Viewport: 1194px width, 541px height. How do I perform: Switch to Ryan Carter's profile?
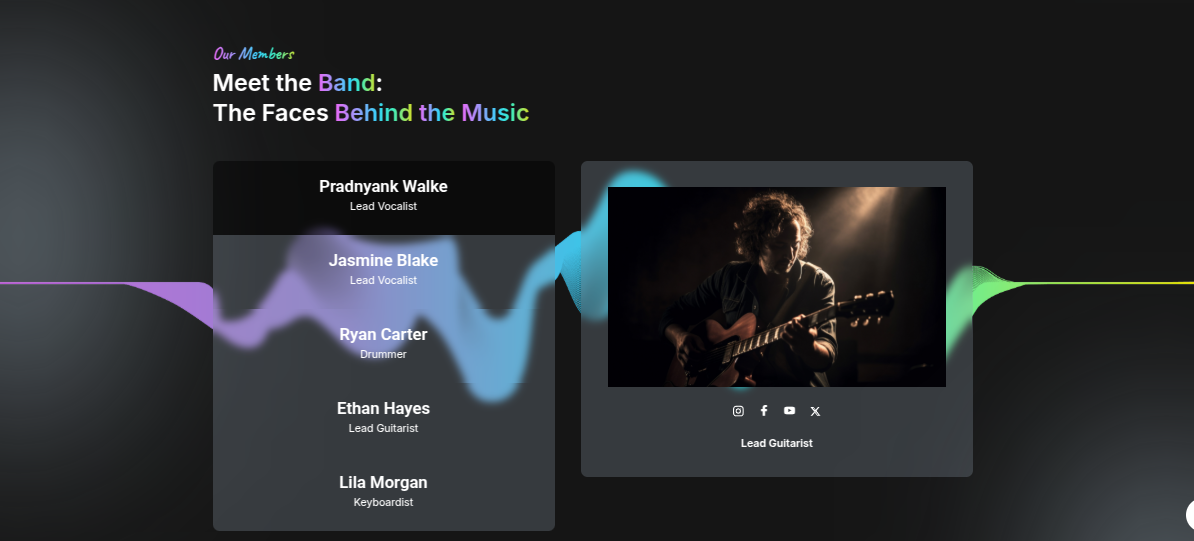pos(384,346)
